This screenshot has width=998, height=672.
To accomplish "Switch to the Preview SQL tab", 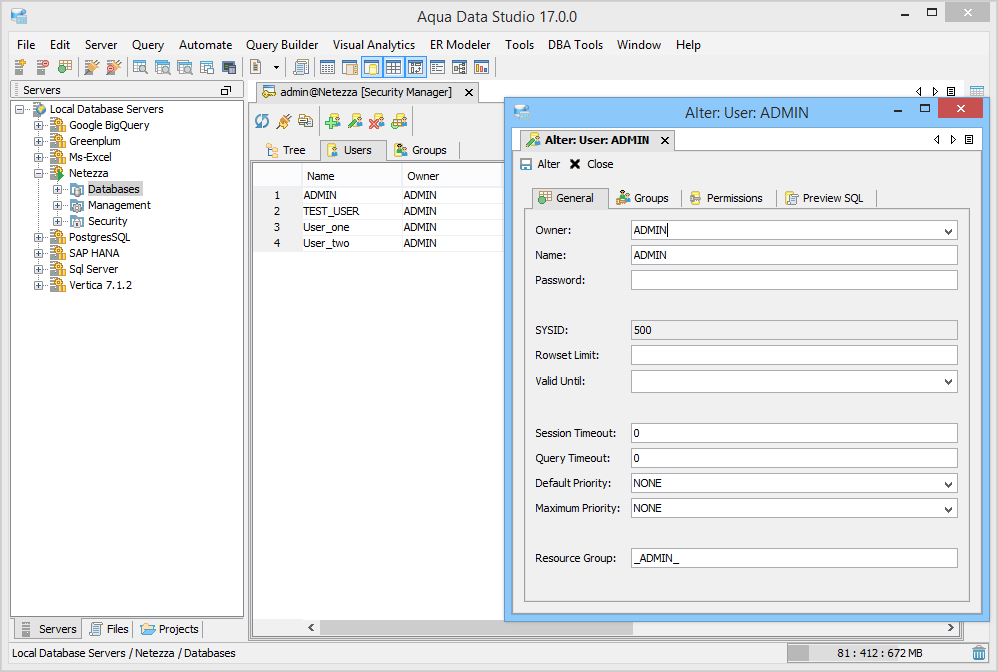I will point(826,198).
